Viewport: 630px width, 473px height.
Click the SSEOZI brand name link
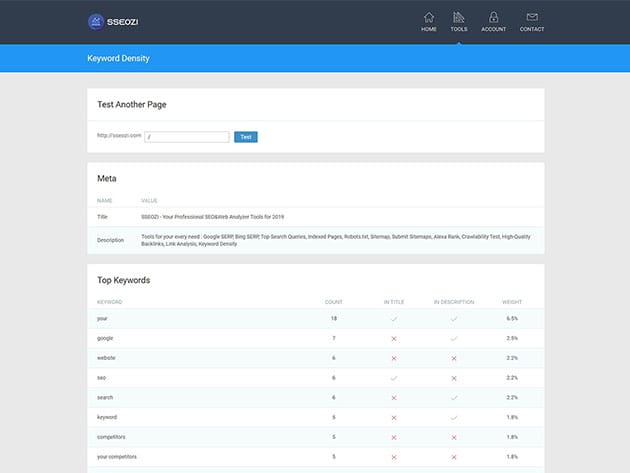pyautogui.click(x=128, y=21)
